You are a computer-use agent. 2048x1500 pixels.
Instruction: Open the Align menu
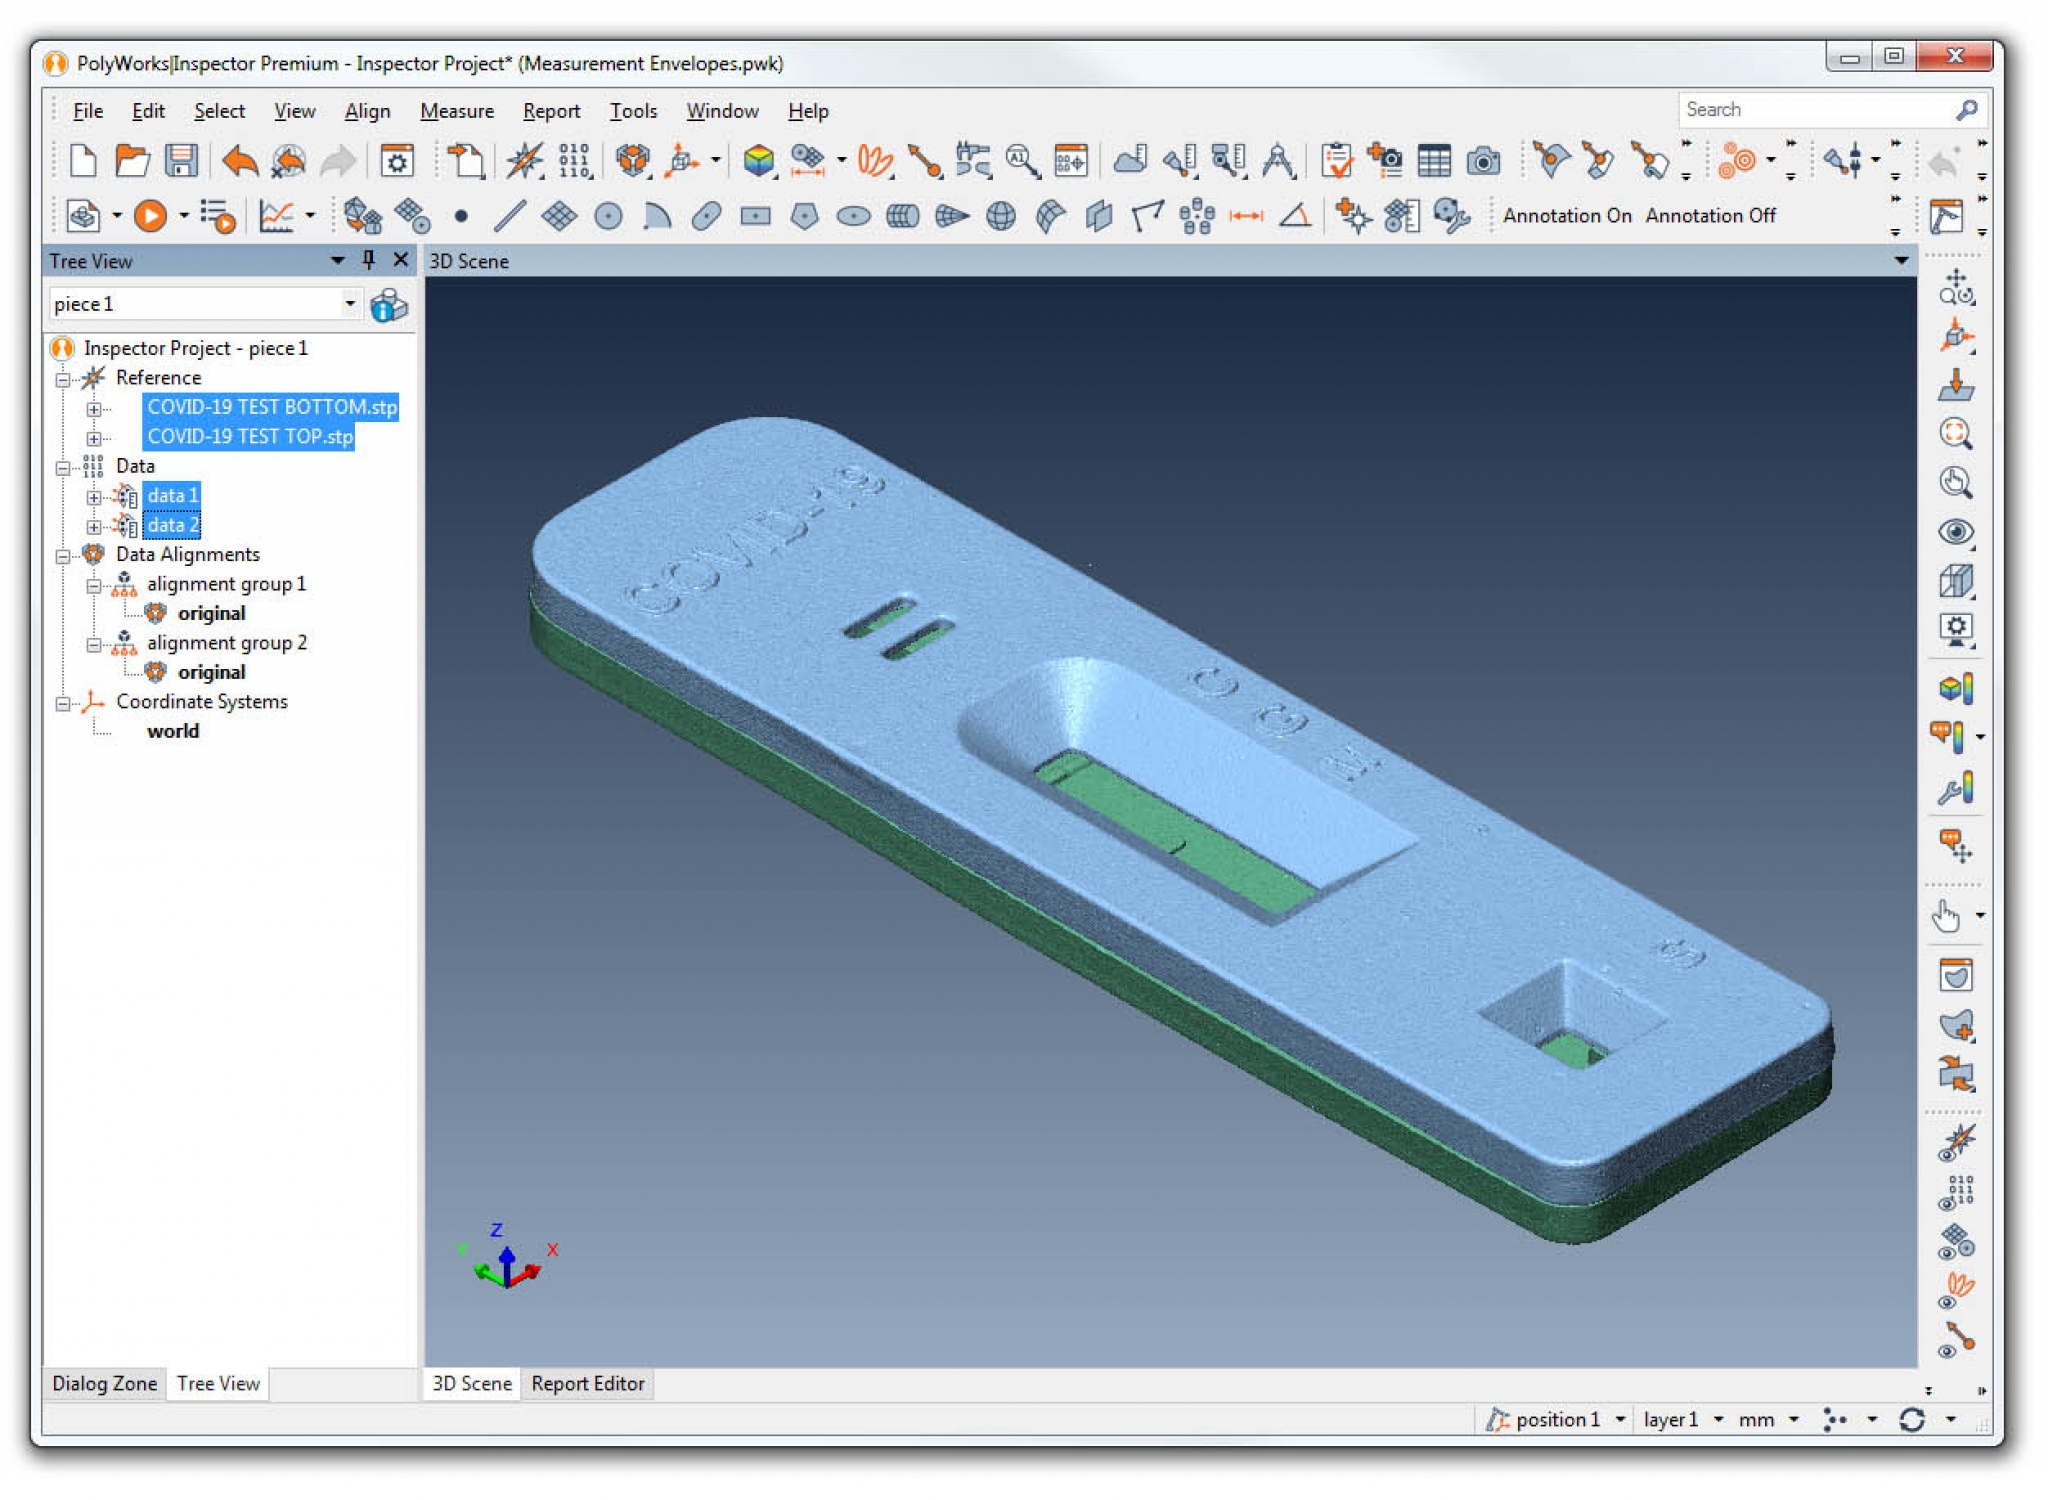click(367, 111)
